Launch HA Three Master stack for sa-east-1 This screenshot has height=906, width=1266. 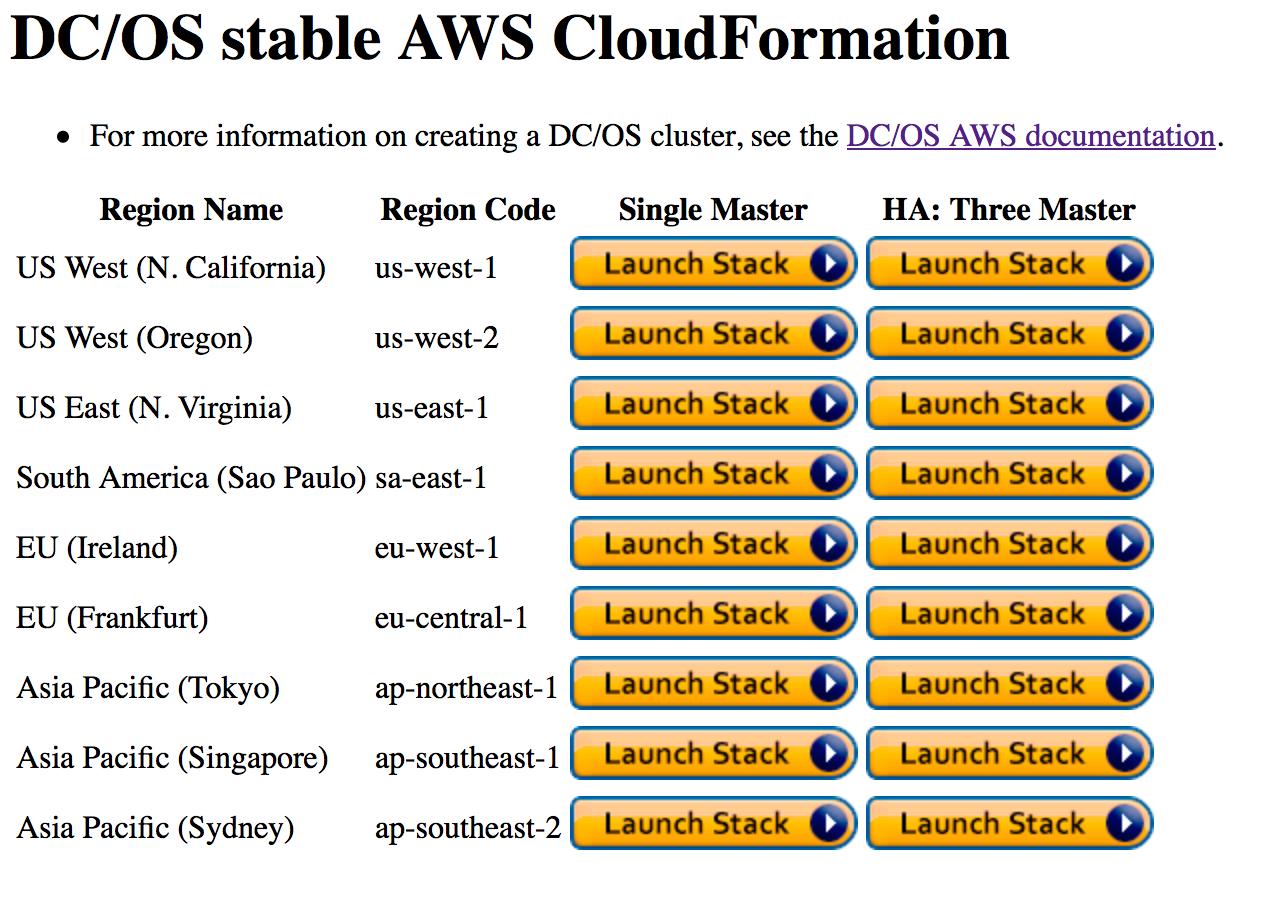pyautogui.click(x=1010, y=474)
